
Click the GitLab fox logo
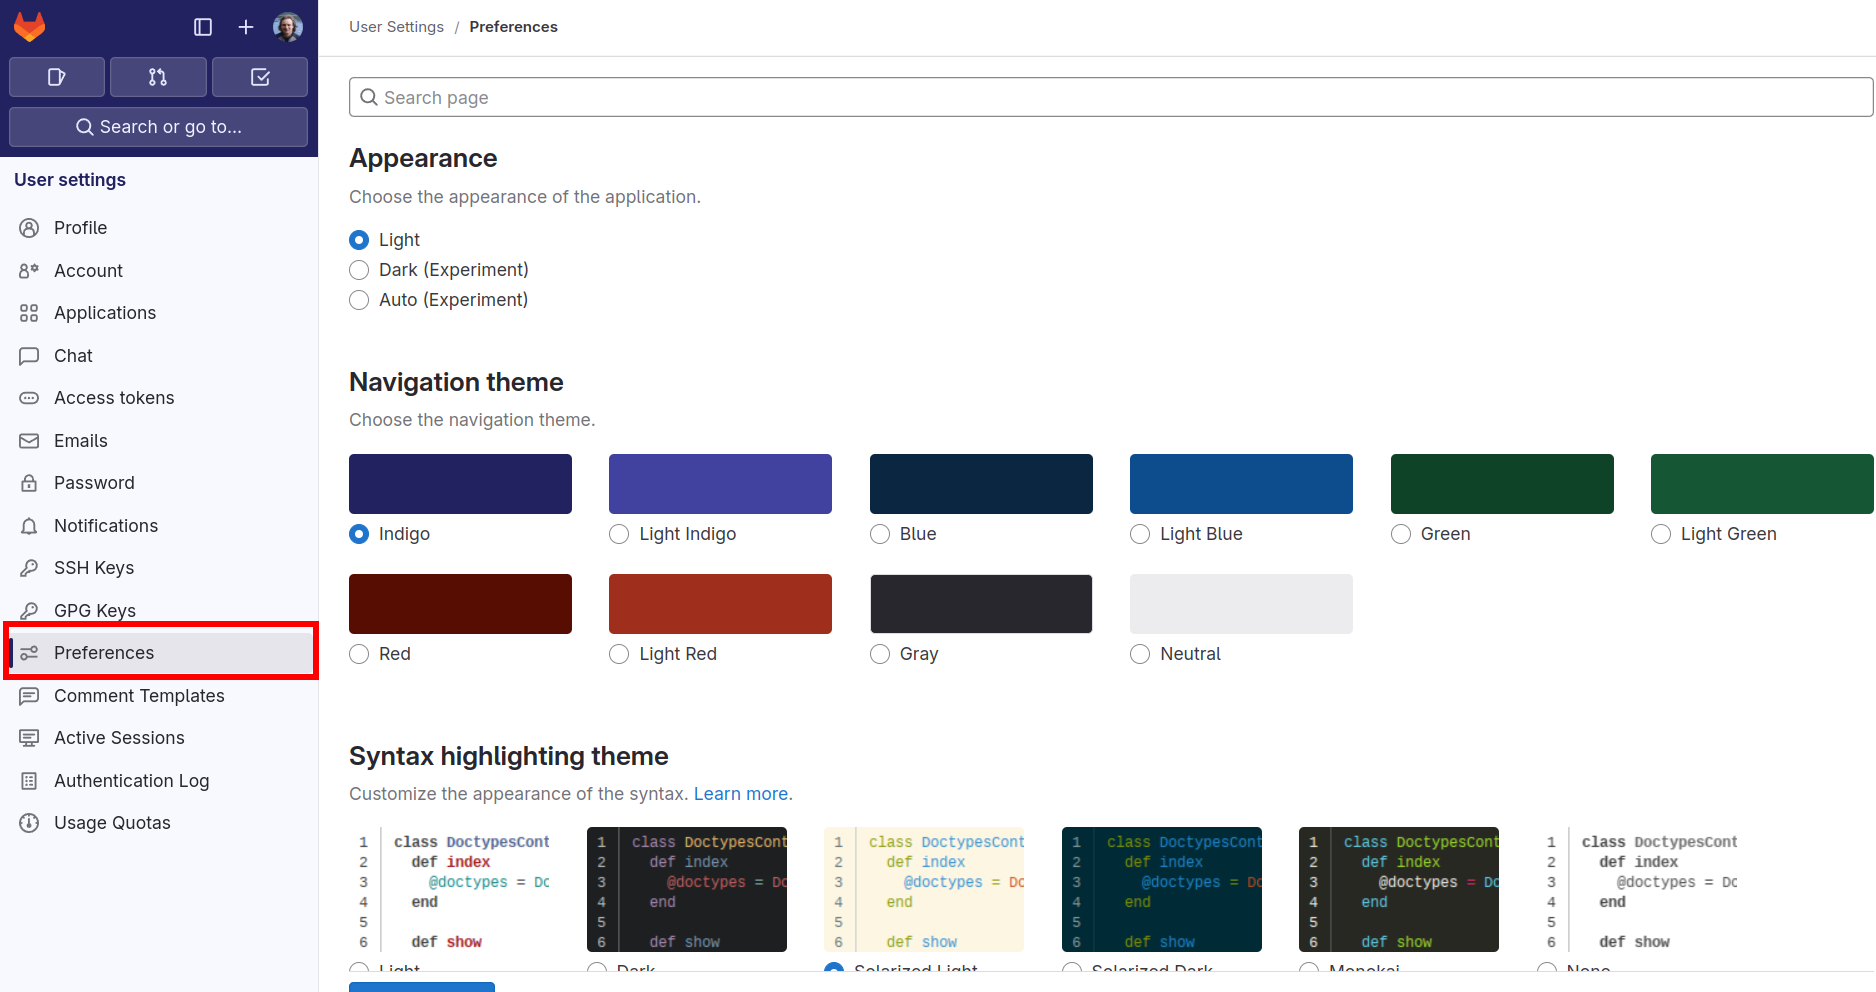30,27
